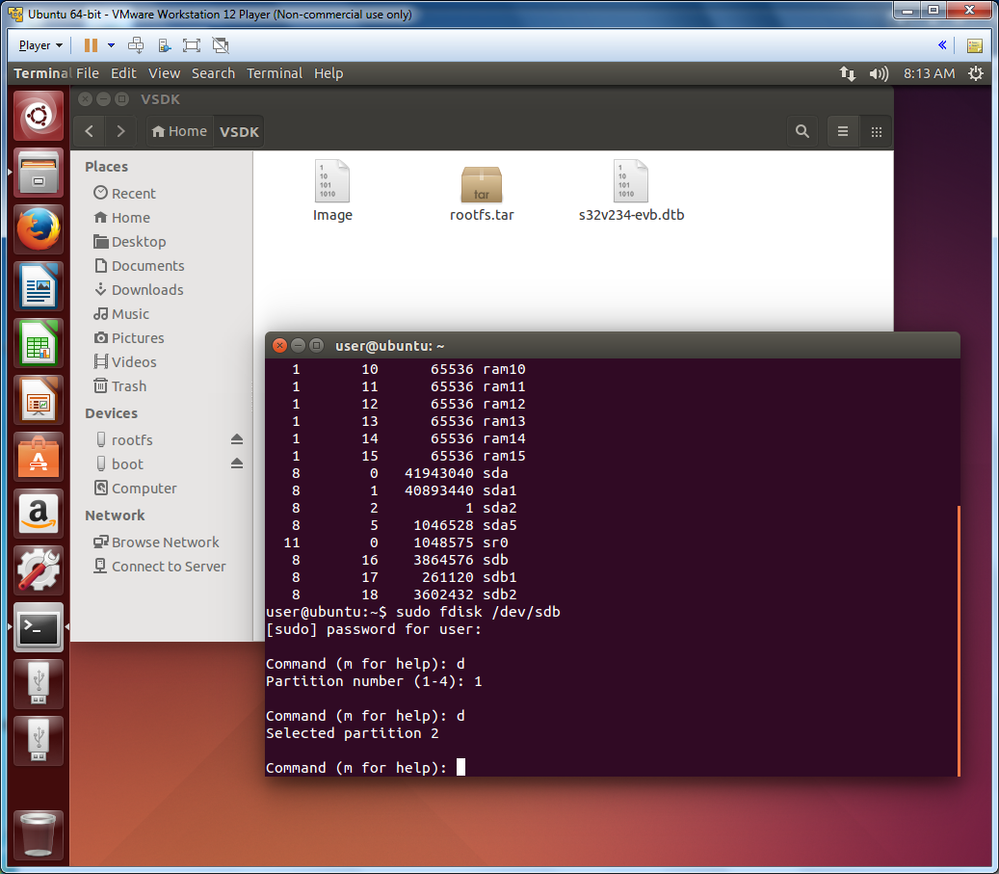Open the sound volume indicator
The image size is (999, 874).
[879, 74]
